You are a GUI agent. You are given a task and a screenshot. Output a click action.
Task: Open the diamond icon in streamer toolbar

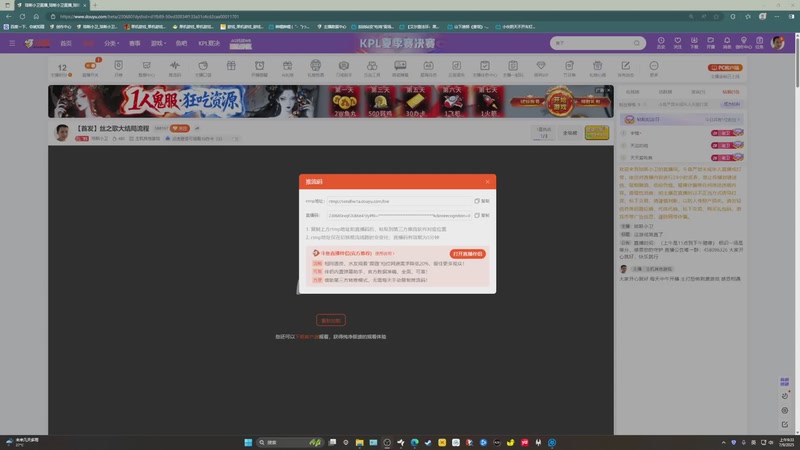click(541, 66)
